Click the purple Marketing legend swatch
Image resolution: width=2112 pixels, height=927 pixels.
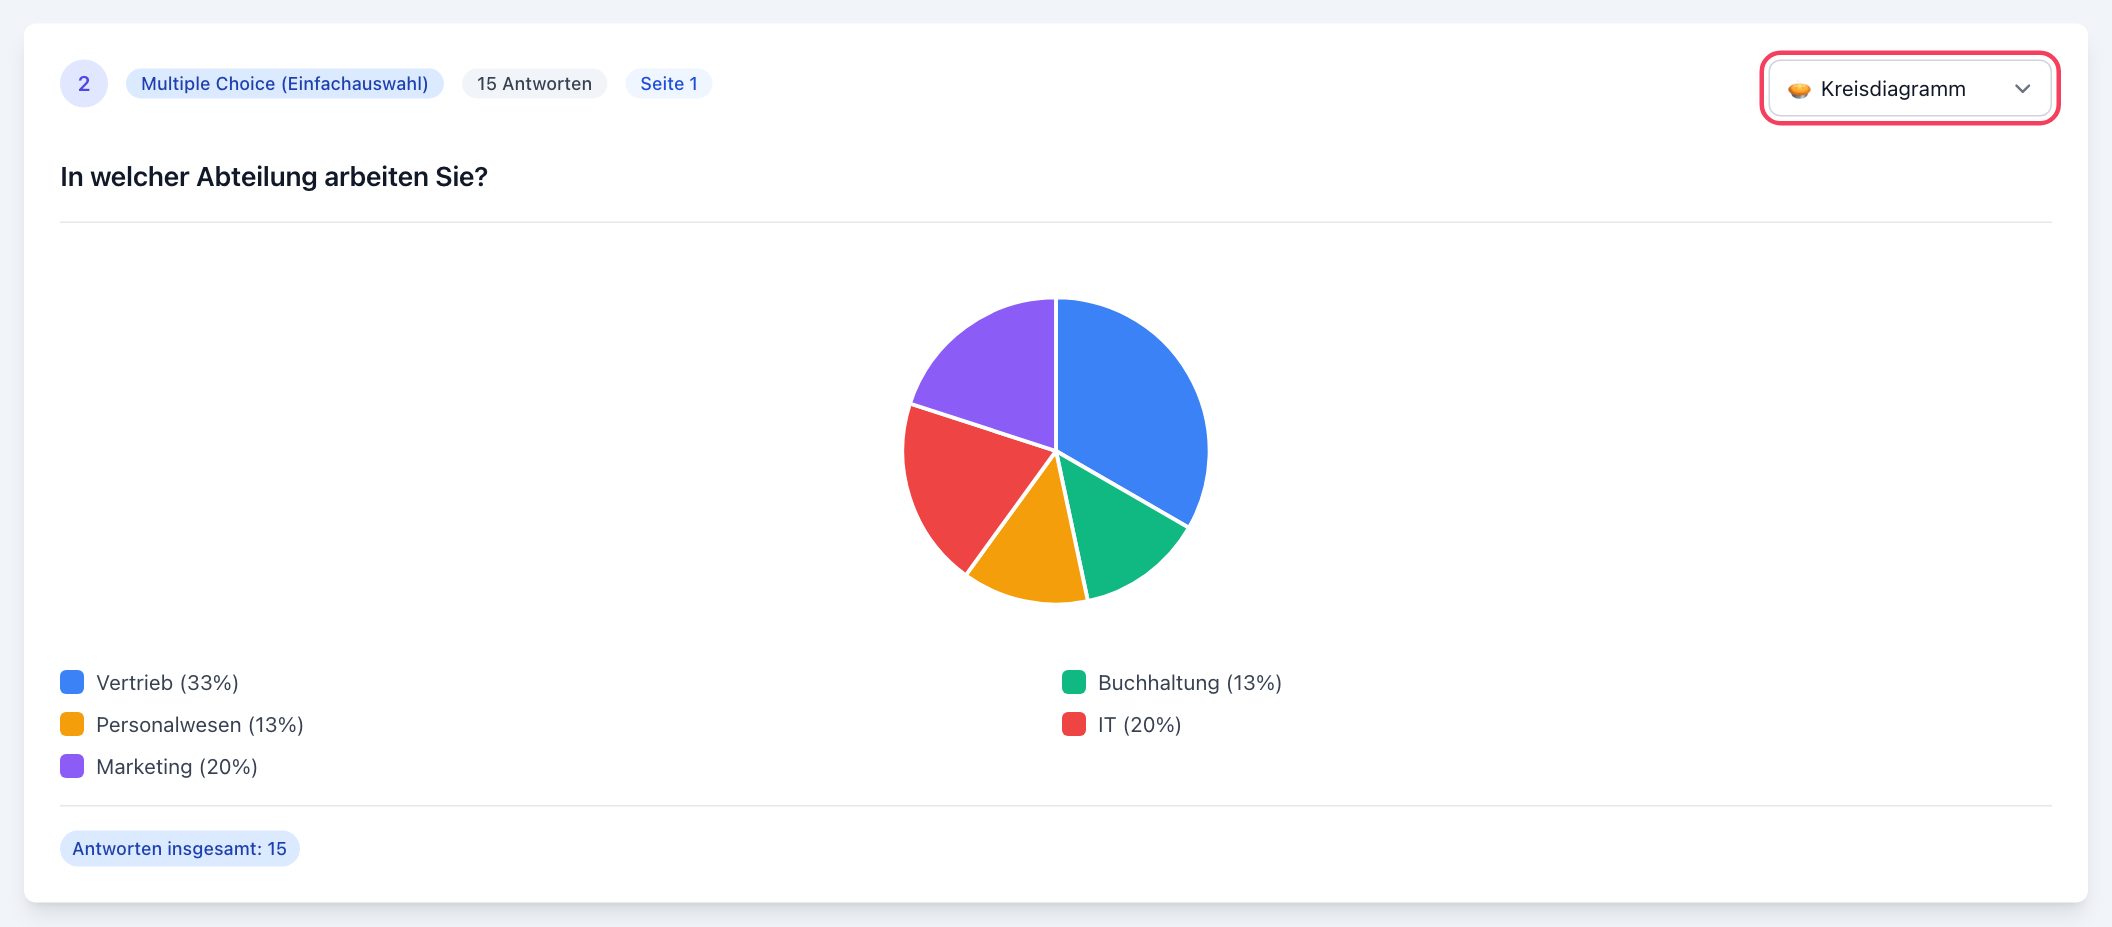[72, 766]
